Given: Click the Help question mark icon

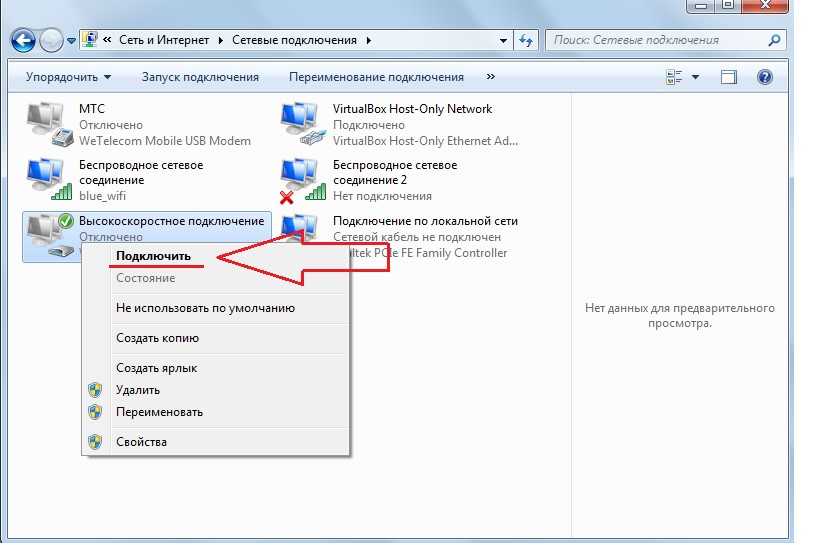Looking at the screenshot, I should [x=765, y=77].
